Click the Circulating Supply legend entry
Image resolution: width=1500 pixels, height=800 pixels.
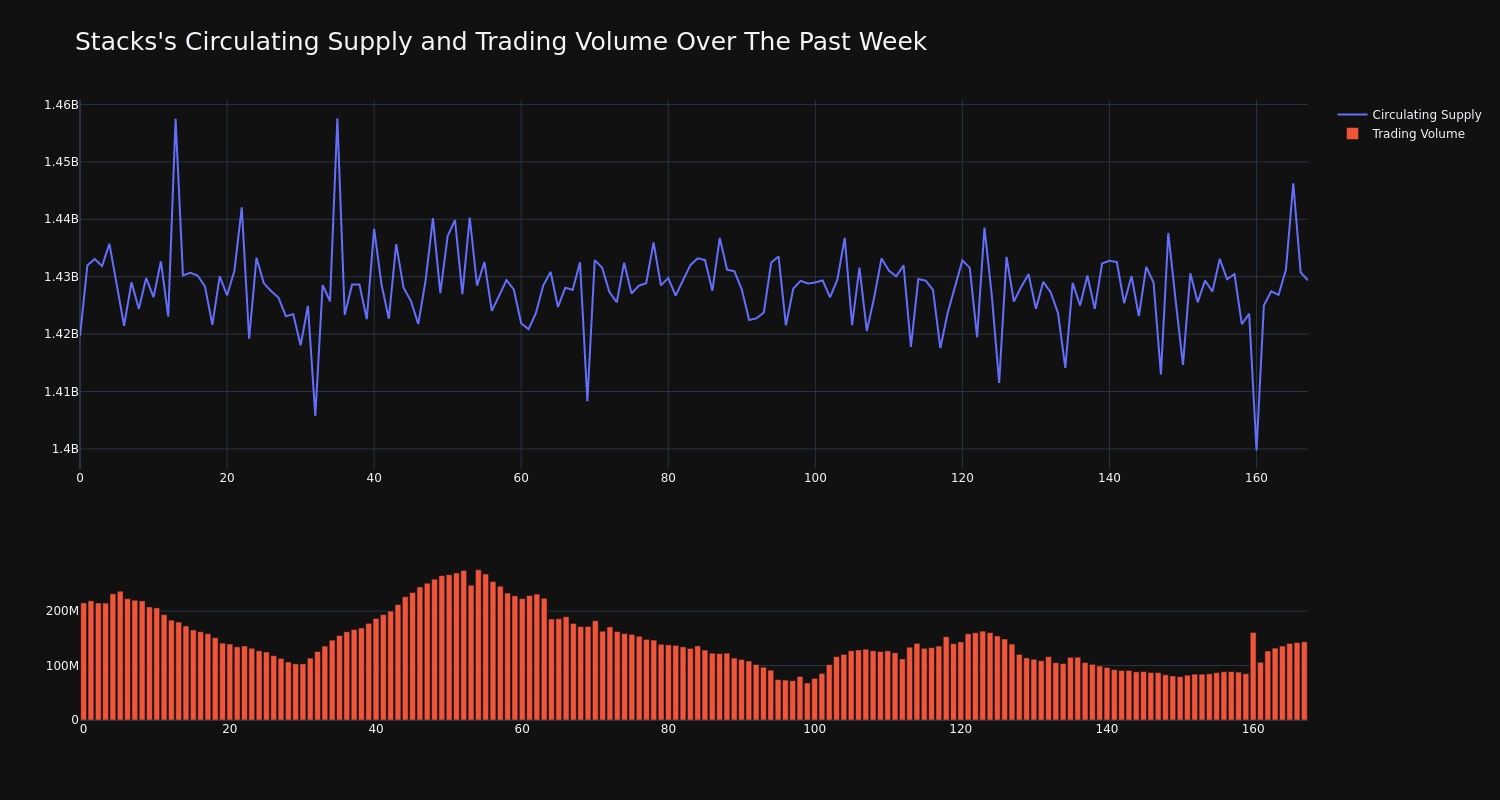(1409, 115)
